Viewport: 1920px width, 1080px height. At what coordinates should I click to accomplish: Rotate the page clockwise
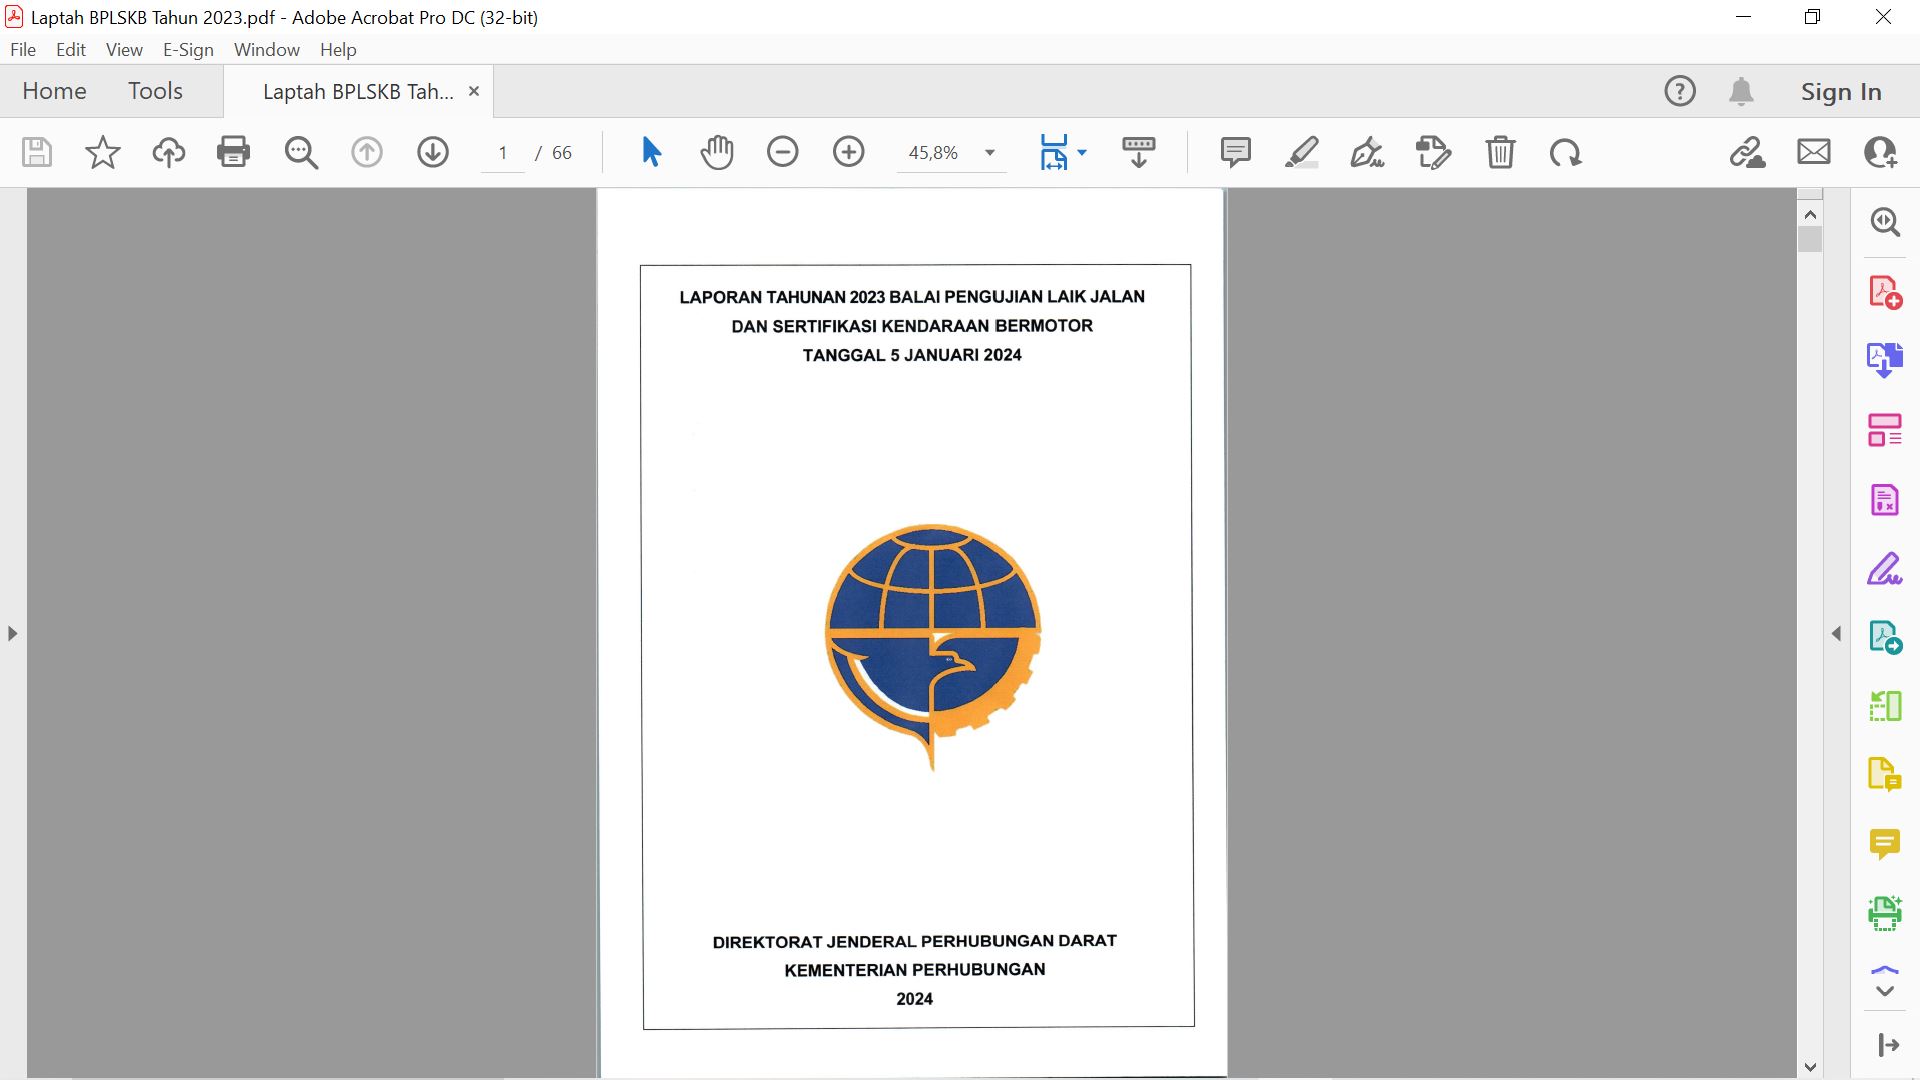[x=1565, y=153]
